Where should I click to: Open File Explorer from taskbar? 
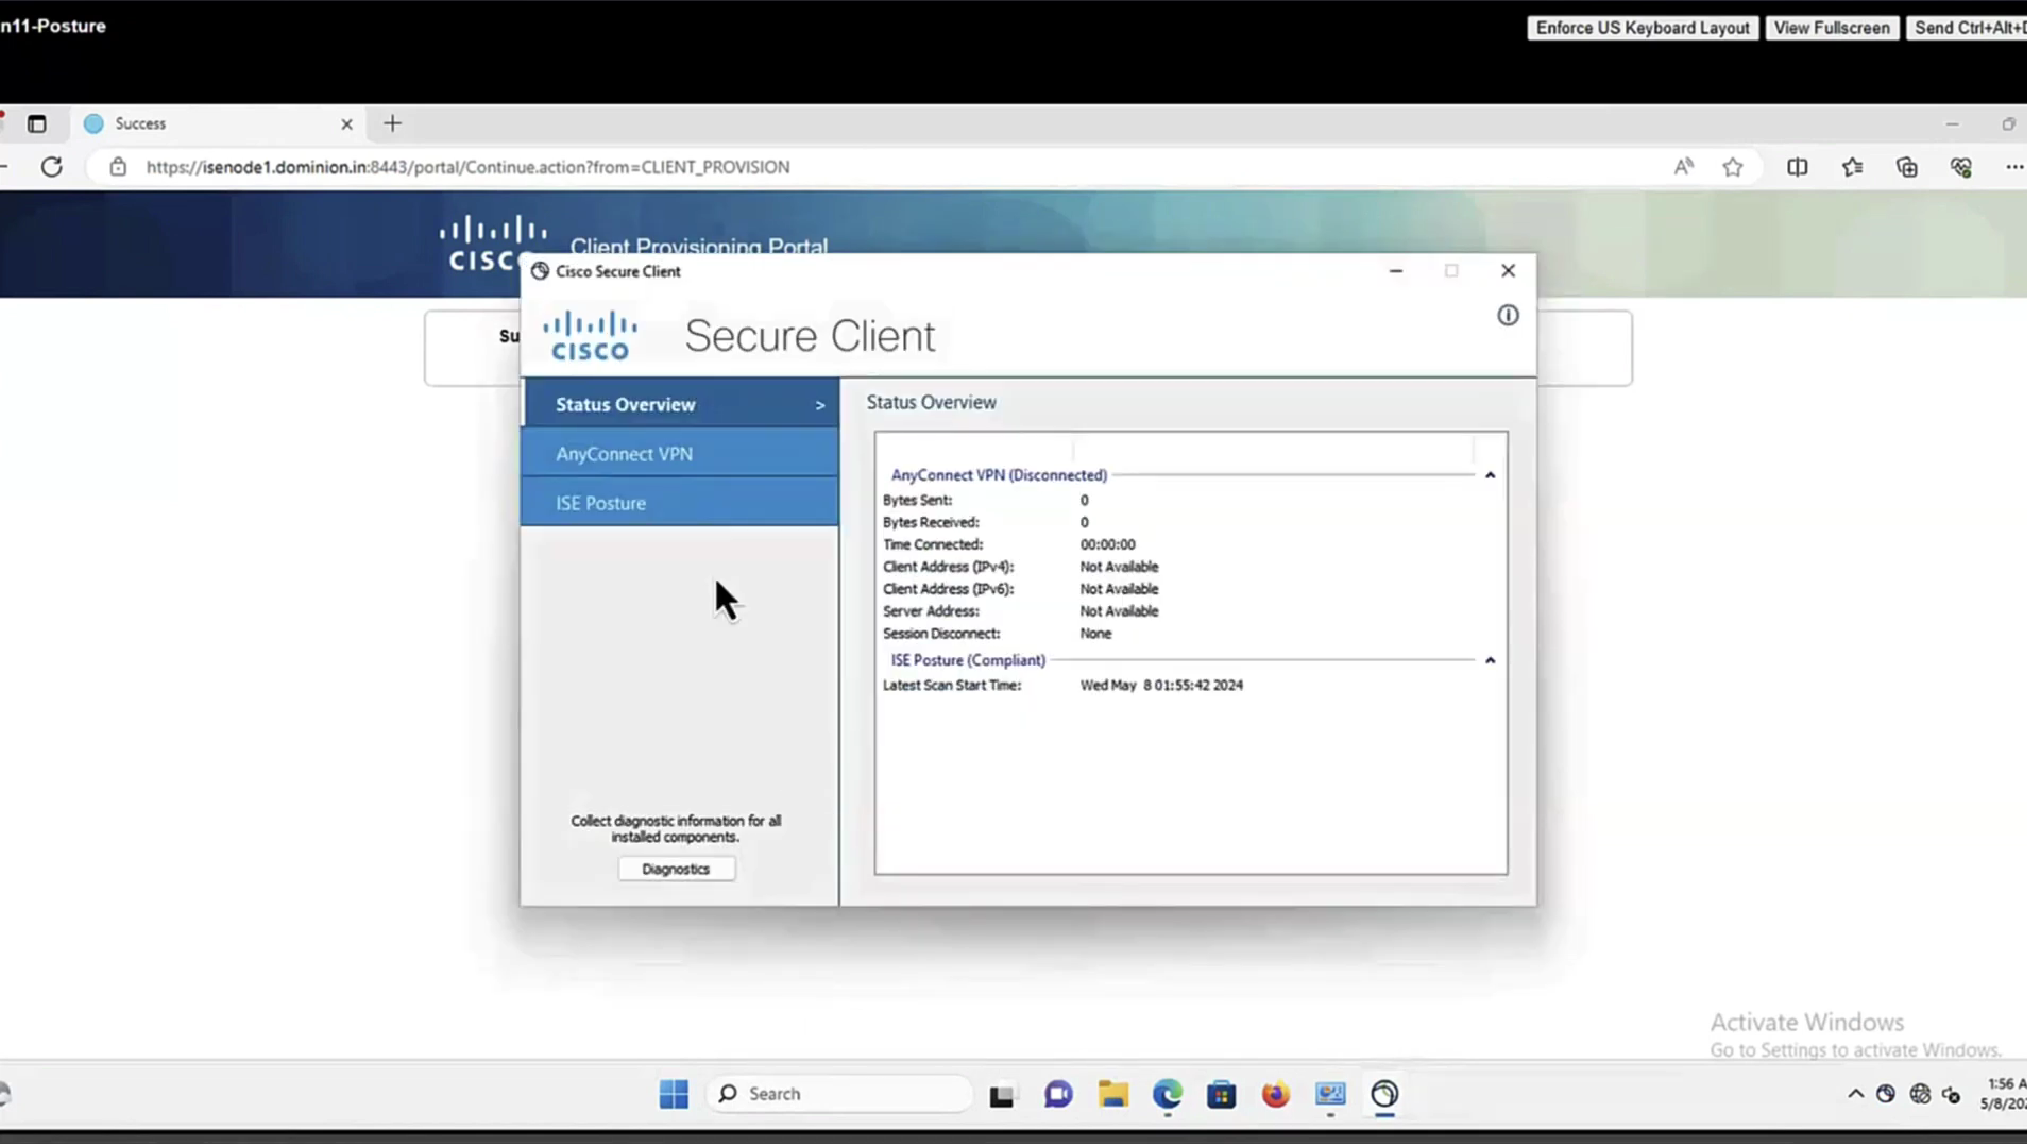pos(1112,1094)
